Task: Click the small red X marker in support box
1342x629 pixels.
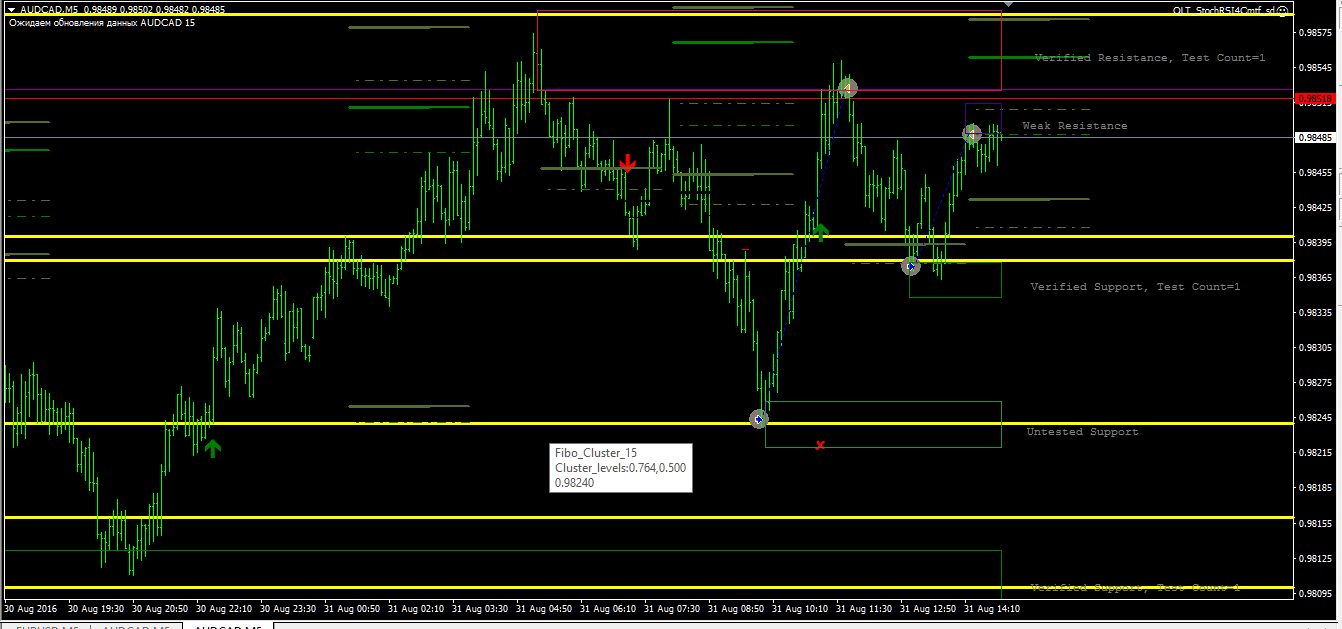Action: pyautogui.click(x=820, y=445)
